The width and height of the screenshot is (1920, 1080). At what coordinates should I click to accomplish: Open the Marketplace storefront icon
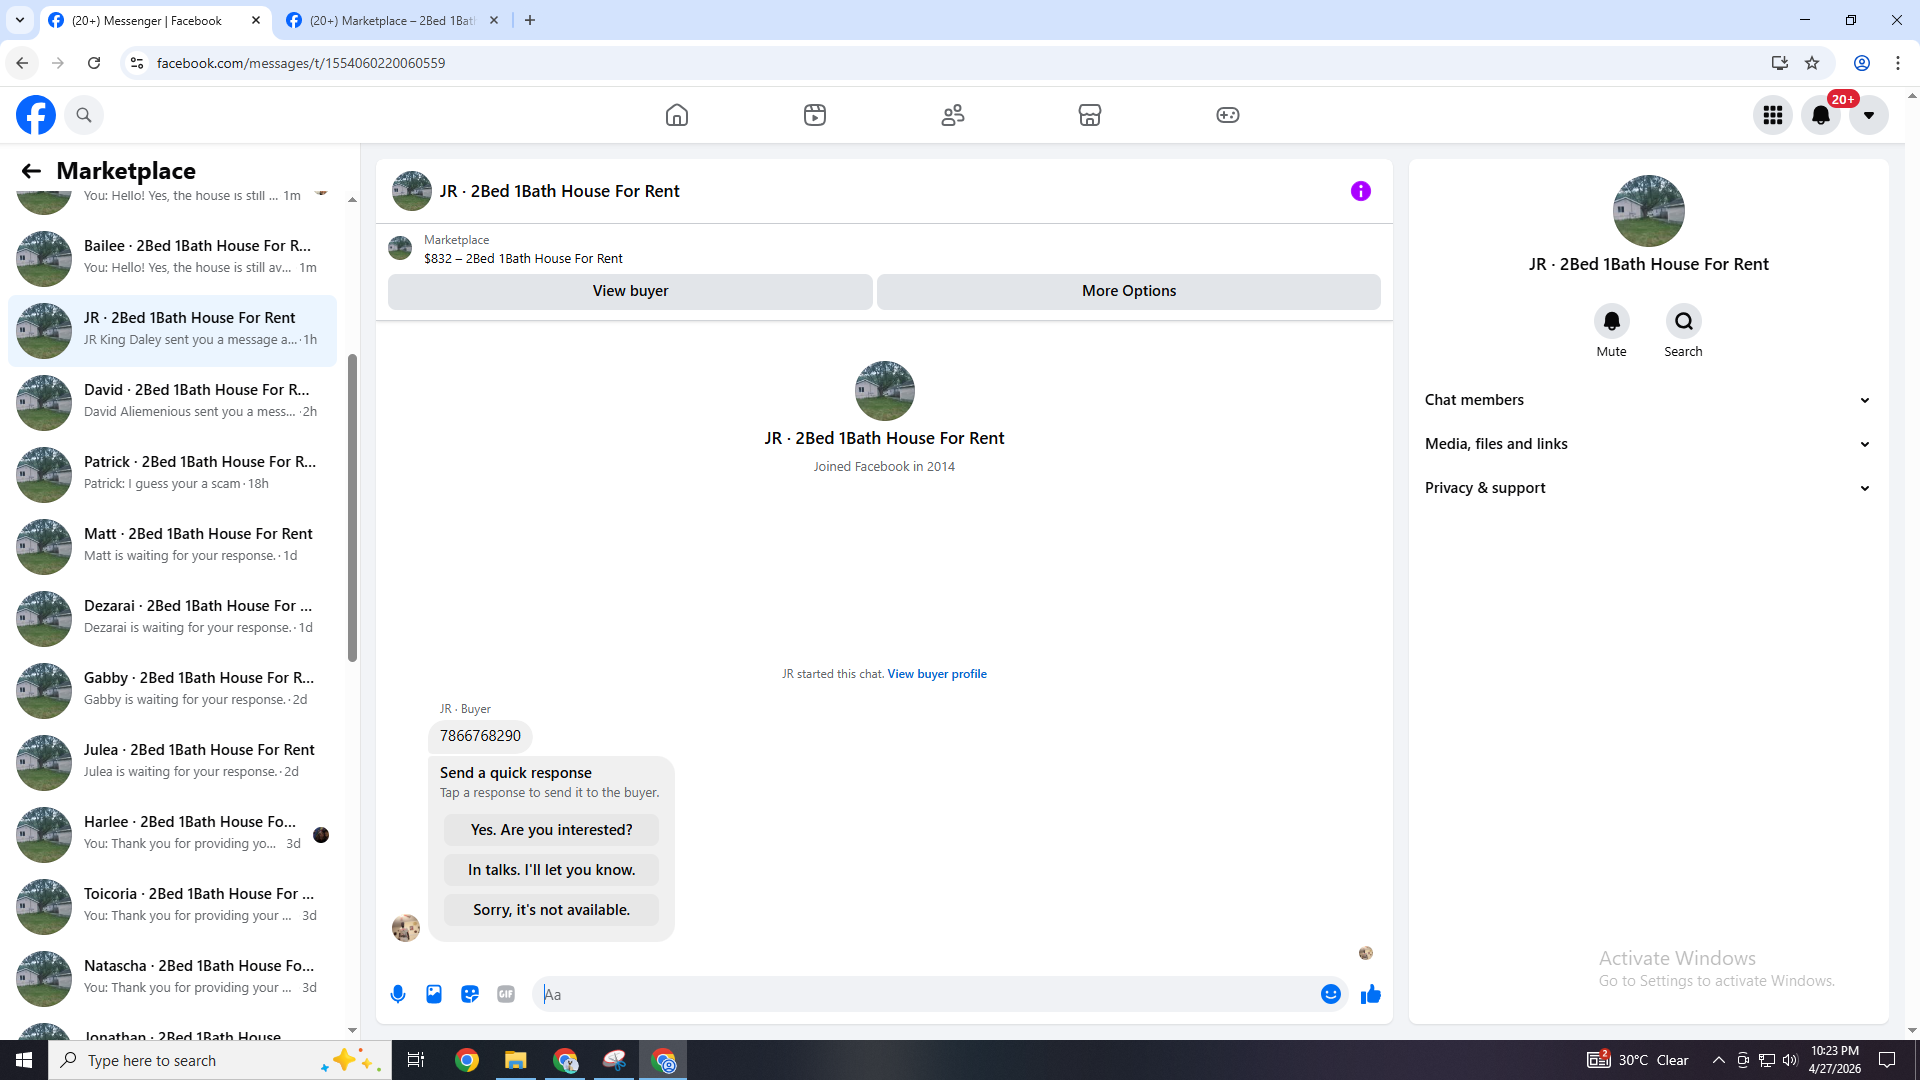tap(1090, 115)
